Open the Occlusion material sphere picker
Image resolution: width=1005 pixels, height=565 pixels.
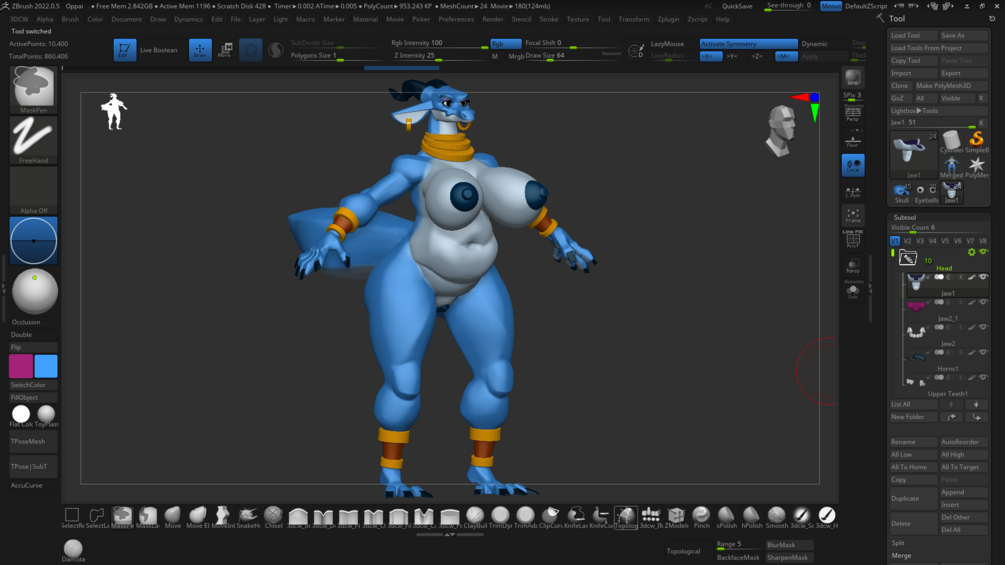click(x=35, y=291)
